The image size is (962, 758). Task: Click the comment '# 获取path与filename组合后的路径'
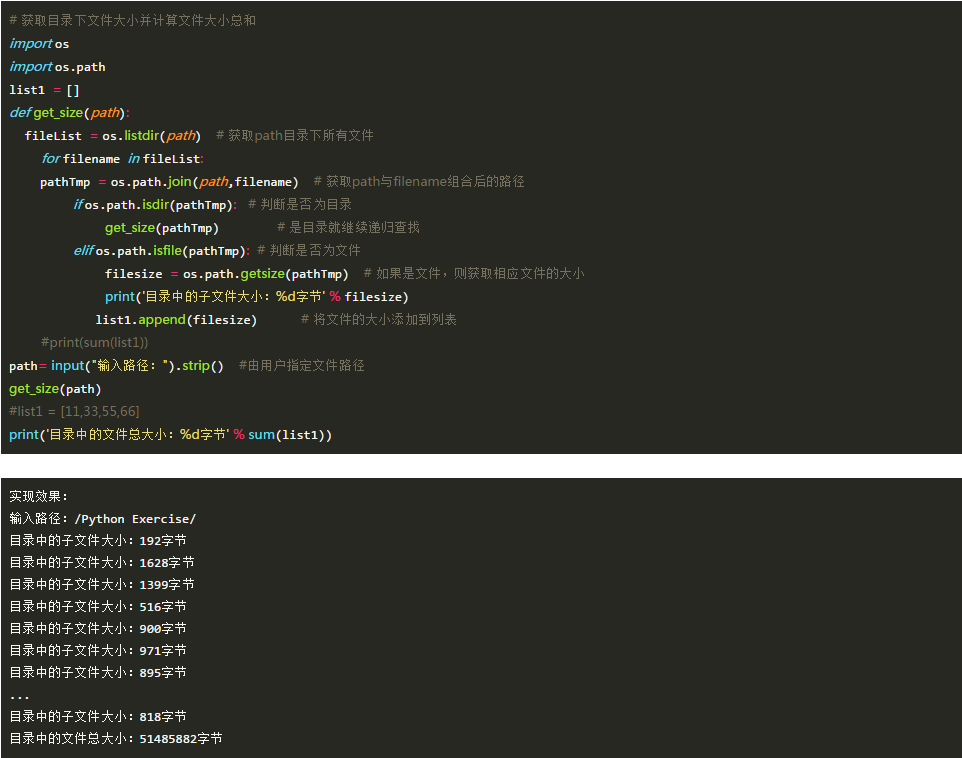click(419, 182)
